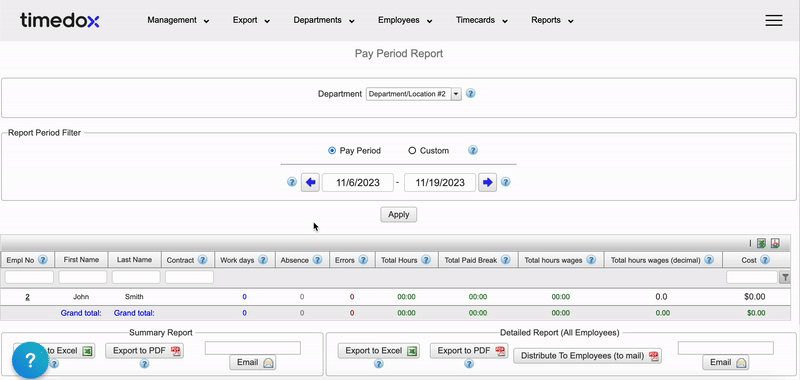The height and width of the screenshot is (380, 800).
Task: Open help icon next to Department
Action: tap(470, 94)
